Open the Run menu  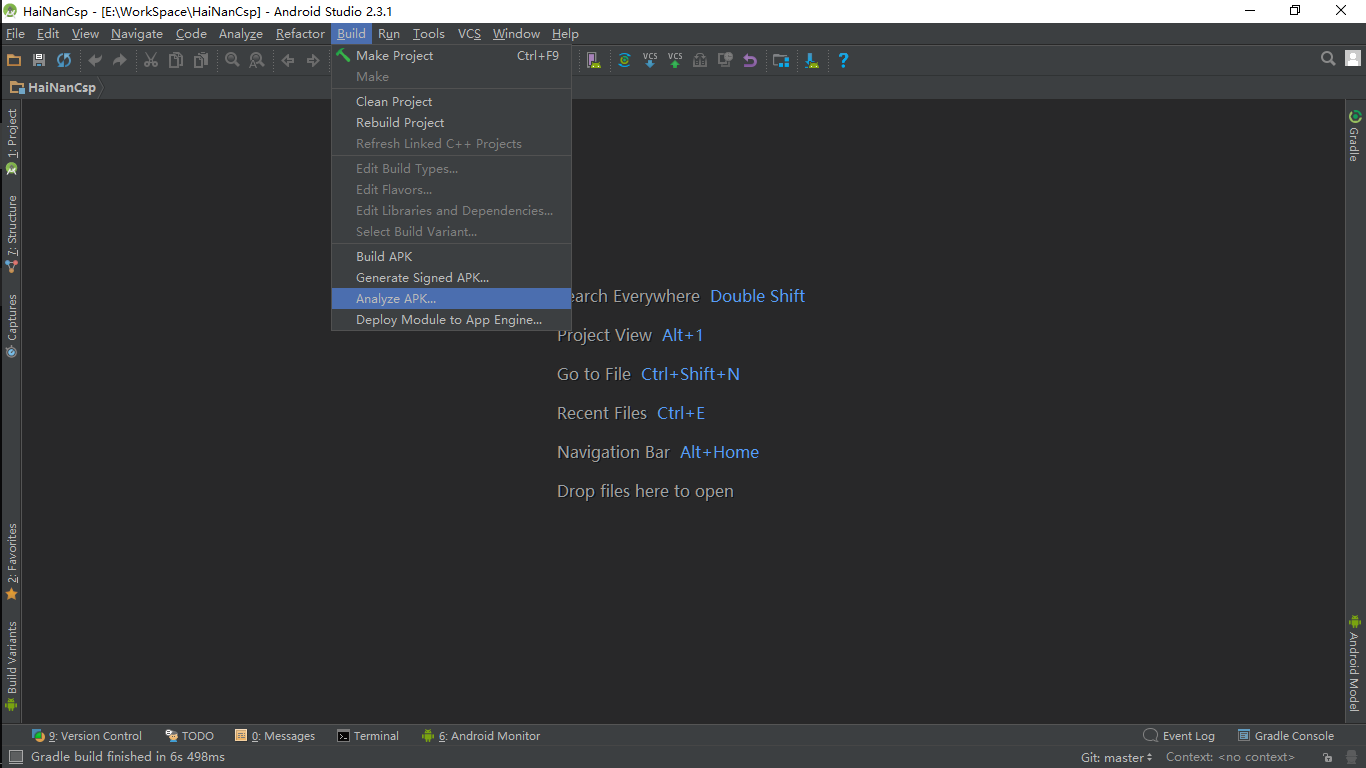pos(389,34)
